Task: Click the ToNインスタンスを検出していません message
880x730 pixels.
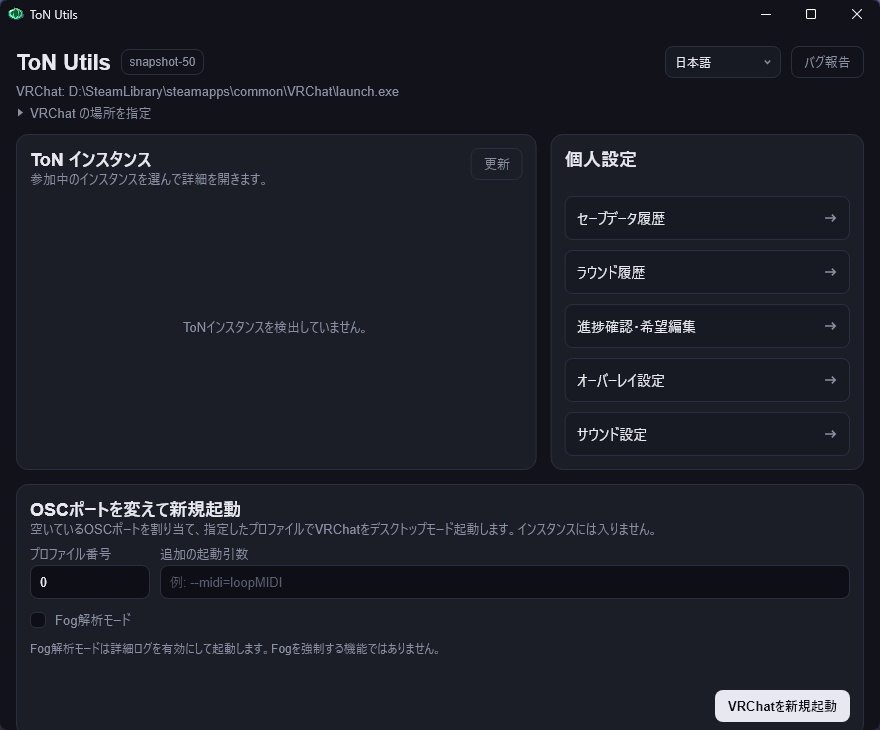Action: pyautogui.click(x=275, y=327)
